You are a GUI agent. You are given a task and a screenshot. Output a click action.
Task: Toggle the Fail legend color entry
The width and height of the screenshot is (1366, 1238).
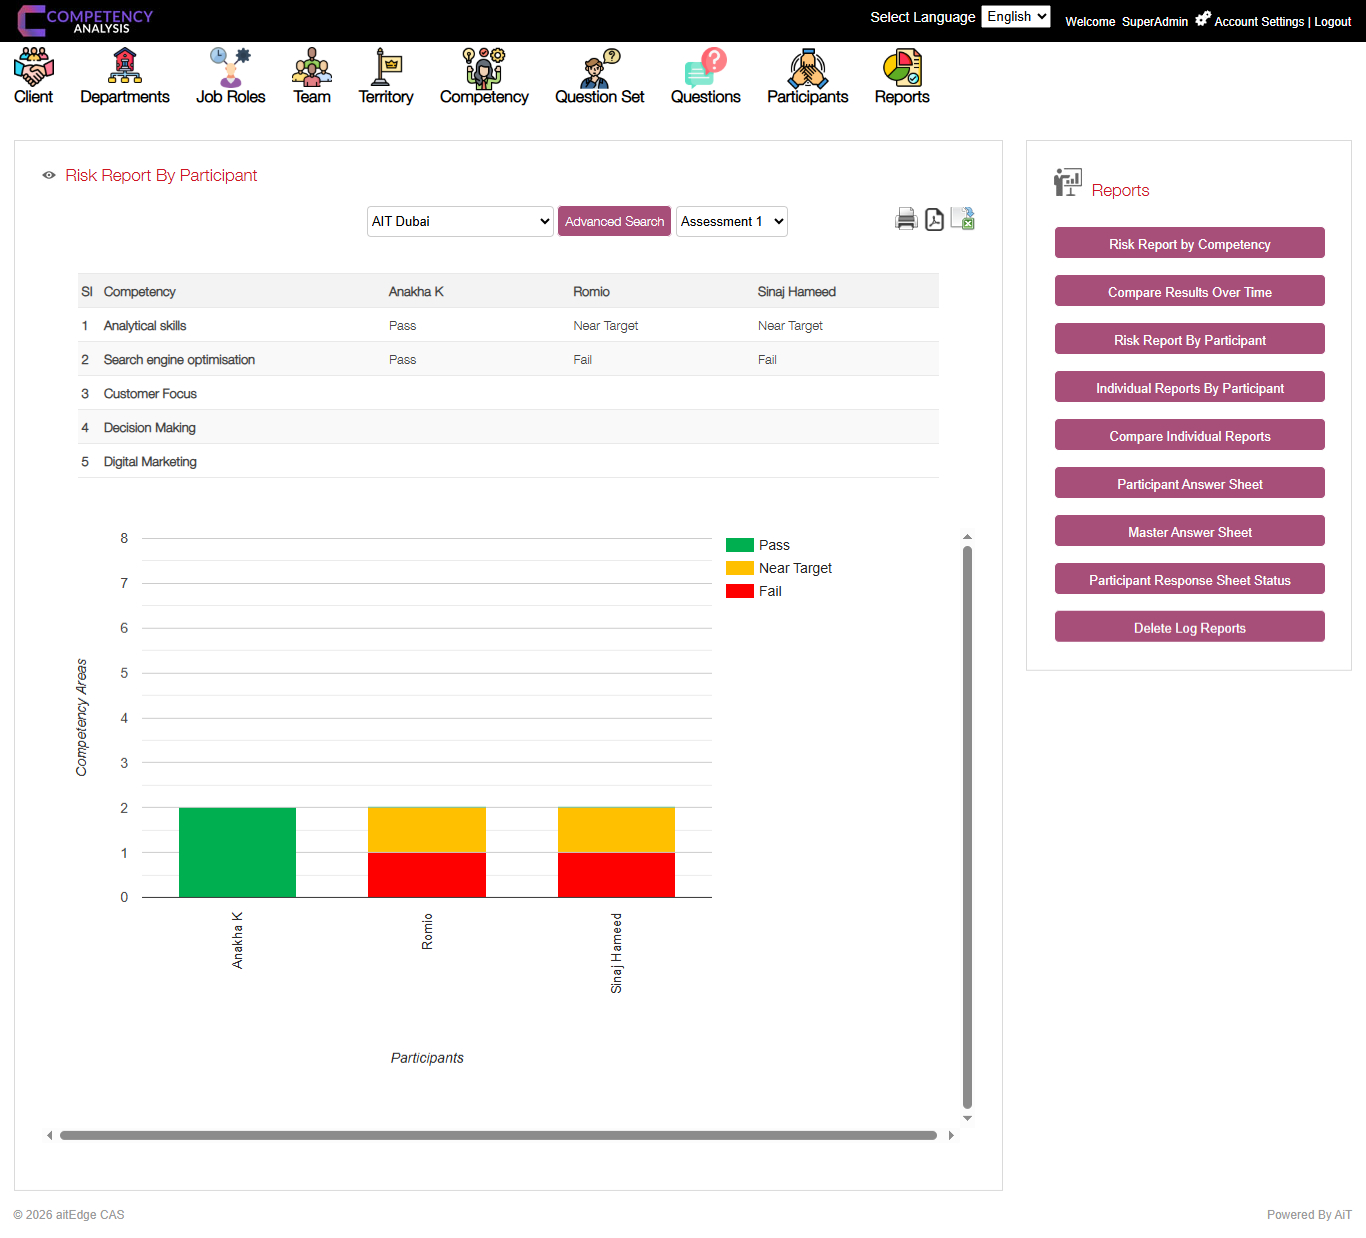click(x=739, y=590)
